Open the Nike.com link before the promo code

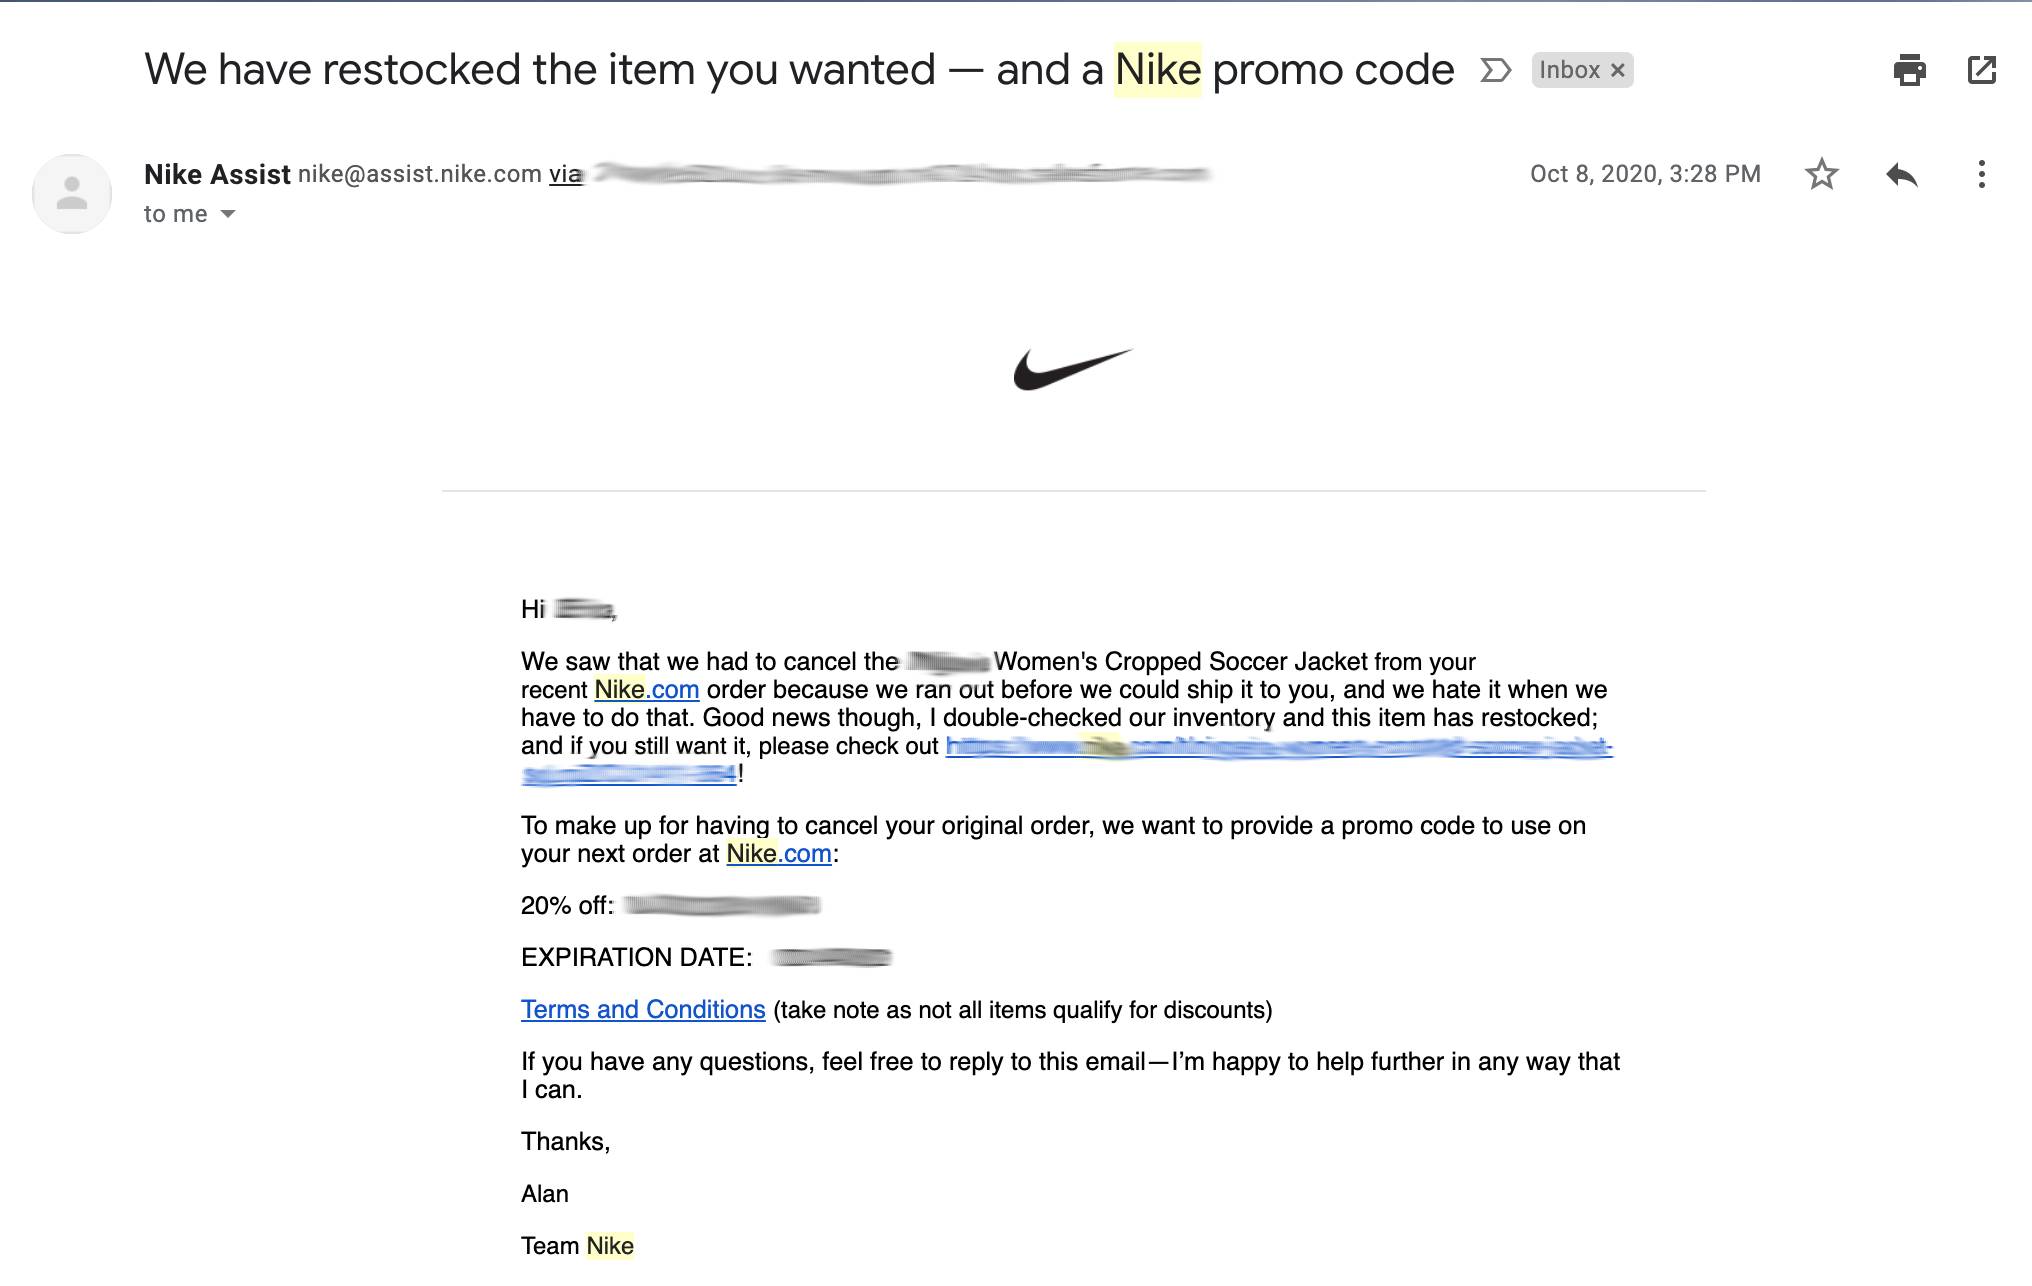click(x=778, y=854)
